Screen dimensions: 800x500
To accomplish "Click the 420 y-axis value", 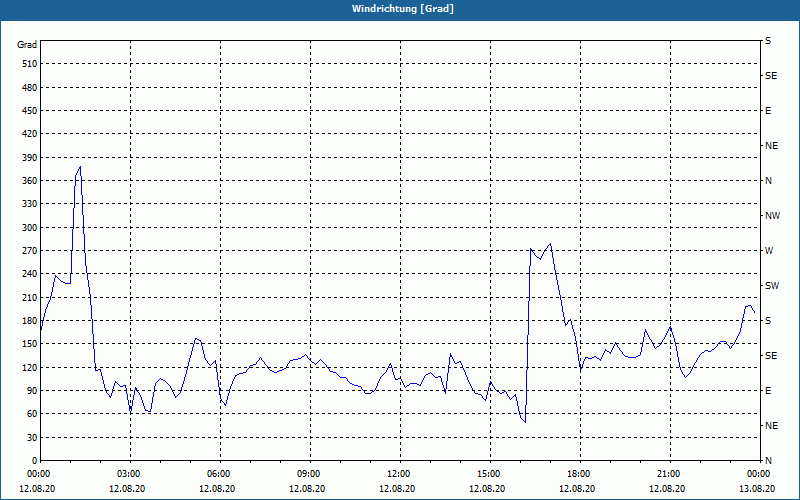I will coord(30,134).
